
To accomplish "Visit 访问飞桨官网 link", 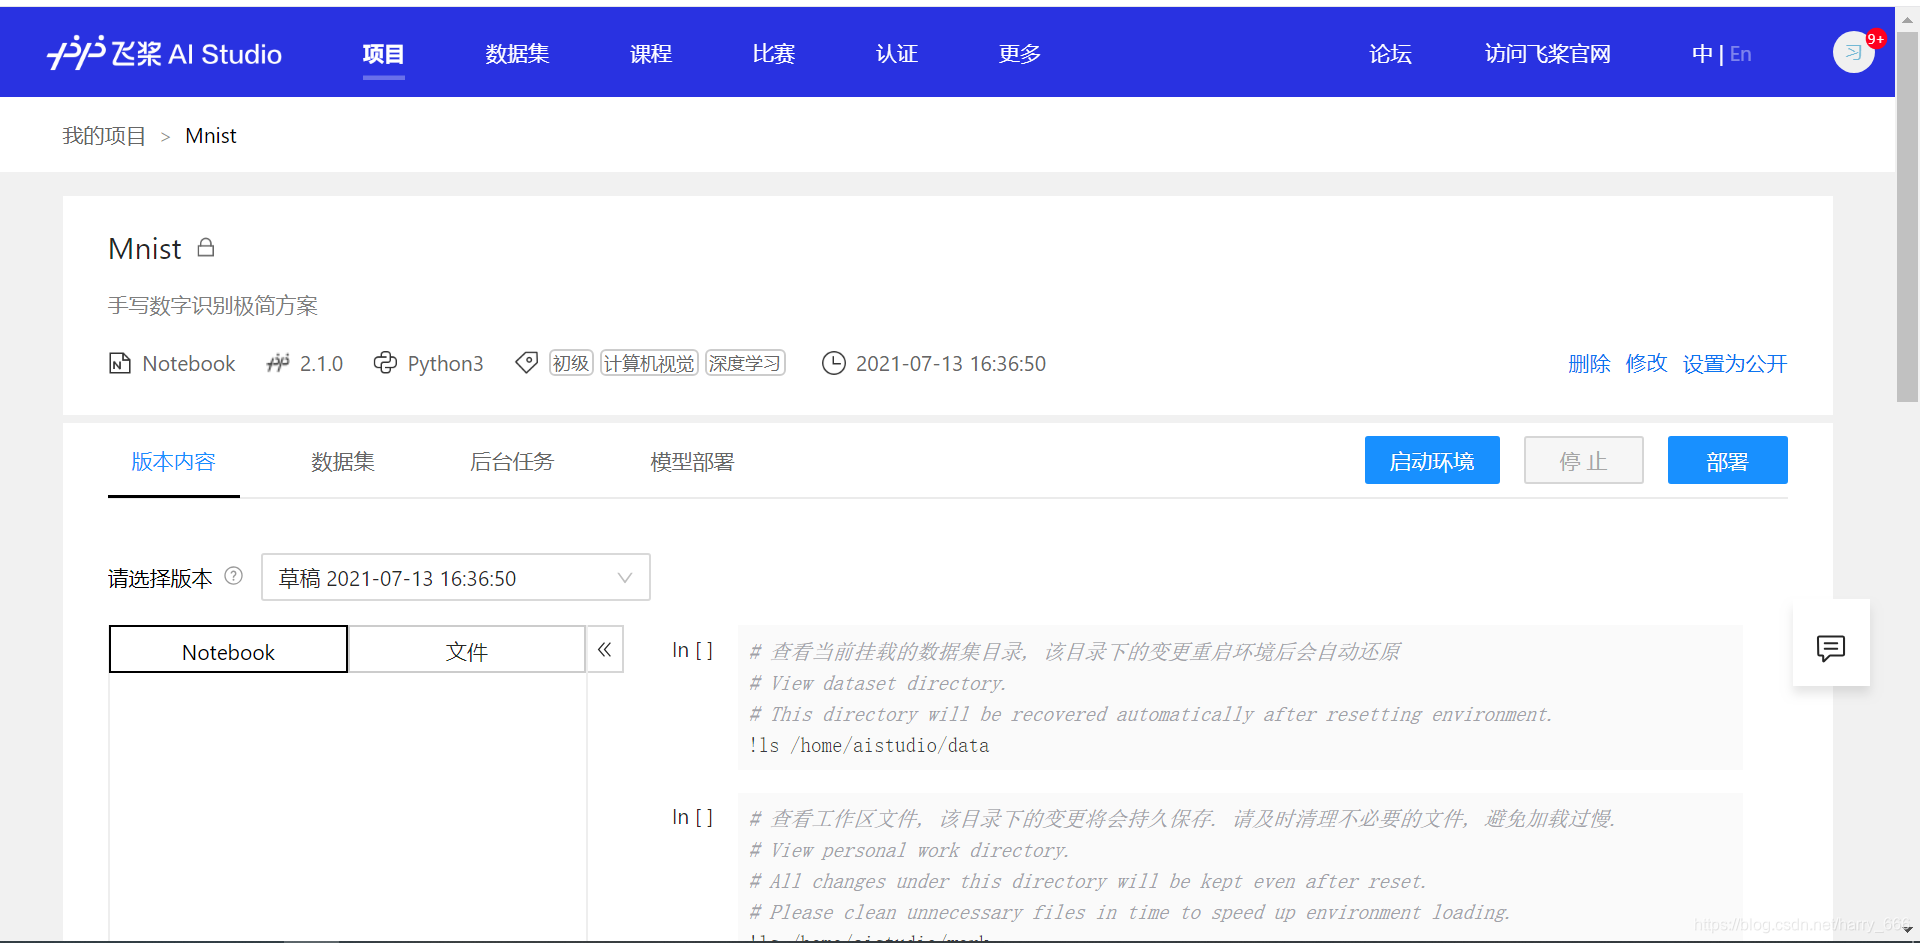I will (1548, 54).
